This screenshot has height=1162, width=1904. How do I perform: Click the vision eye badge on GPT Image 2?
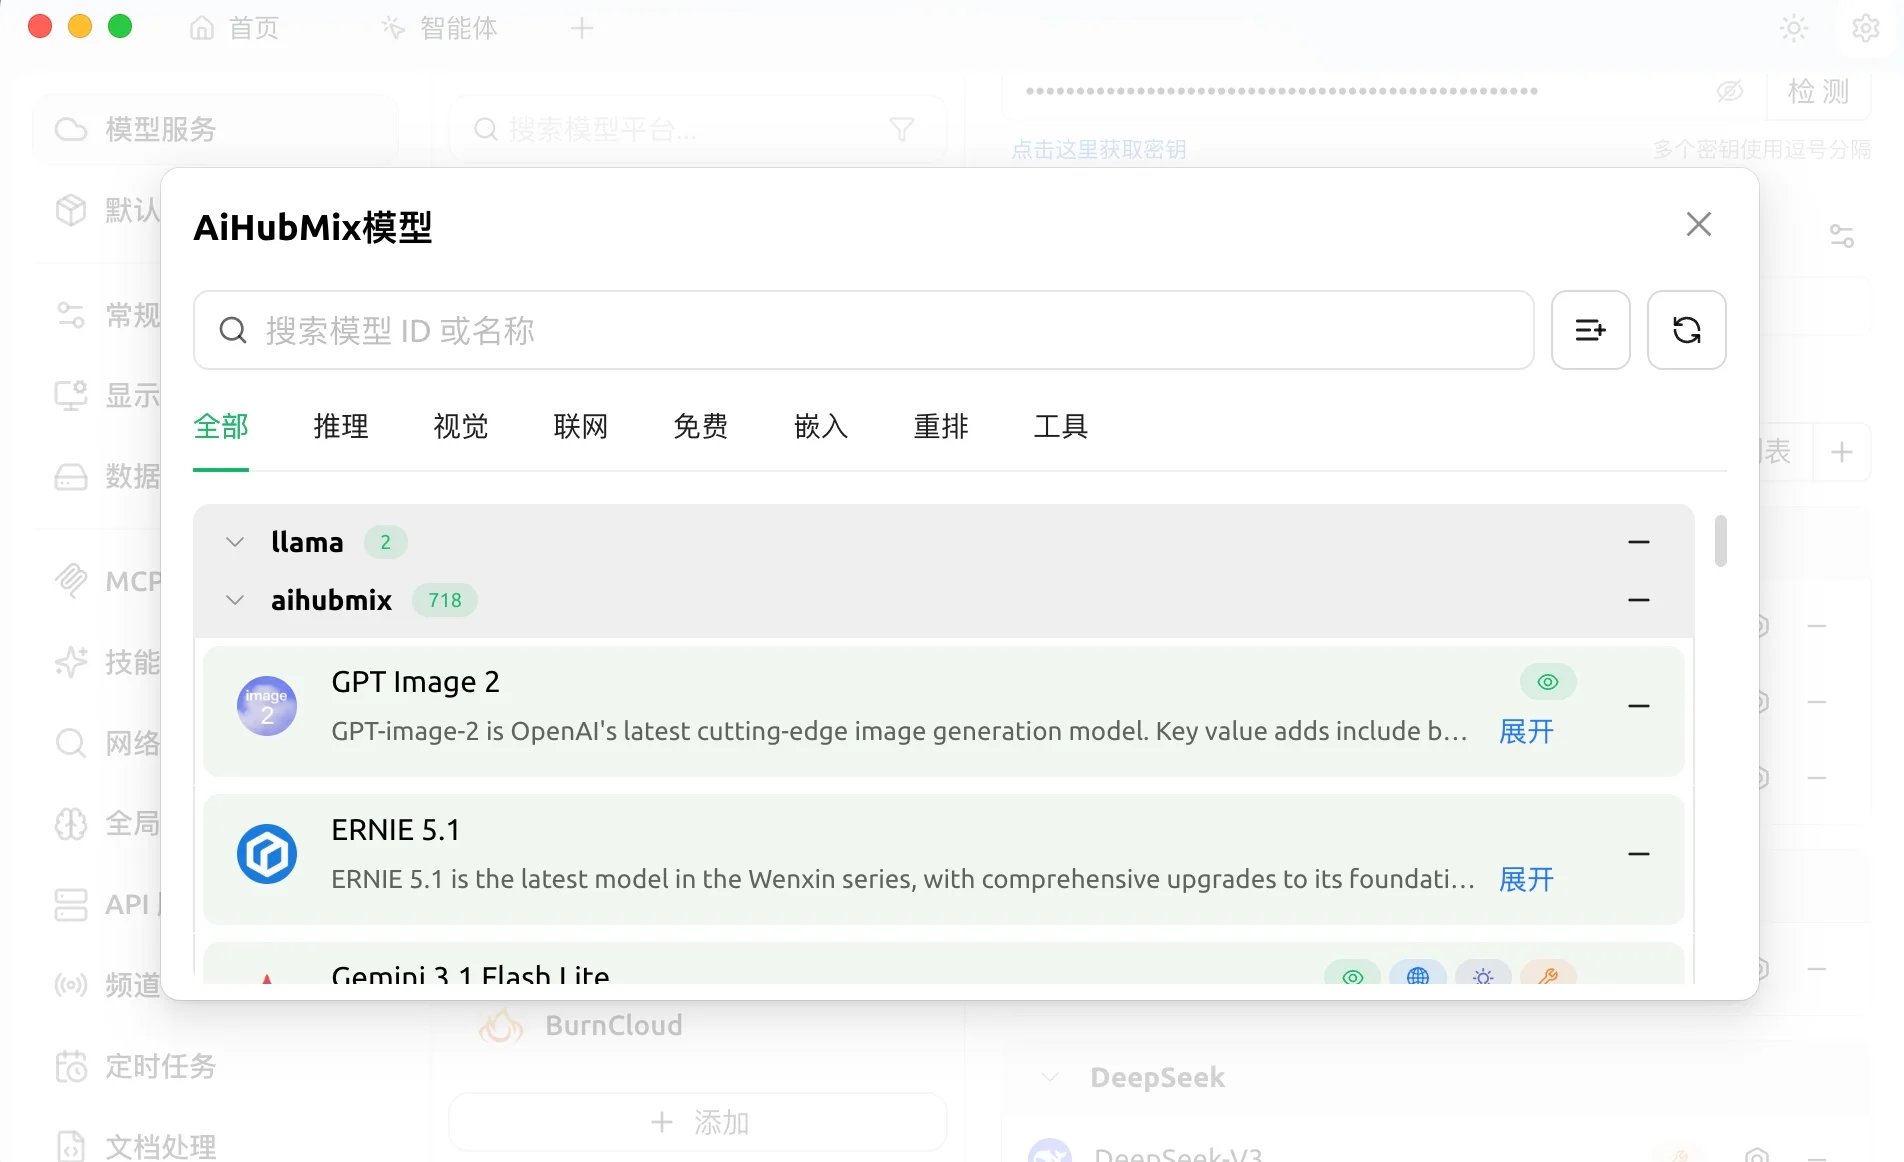(x=1548, y=682)
